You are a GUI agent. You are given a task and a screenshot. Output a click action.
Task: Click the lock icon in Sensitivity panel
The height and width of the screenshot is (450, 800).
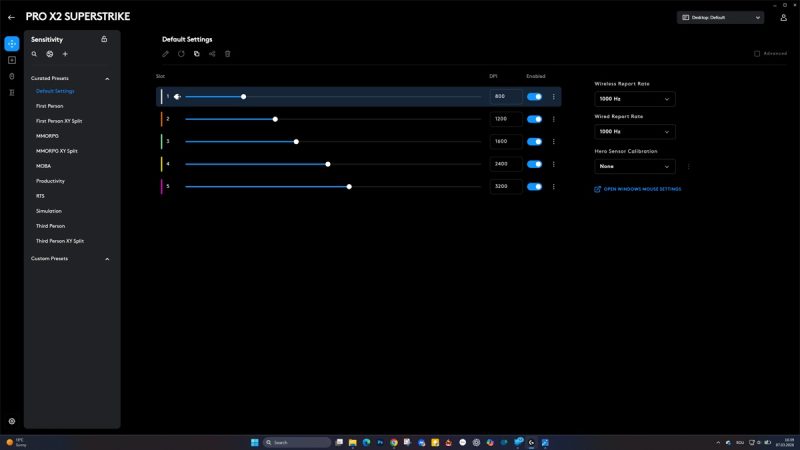click(104, 39)
